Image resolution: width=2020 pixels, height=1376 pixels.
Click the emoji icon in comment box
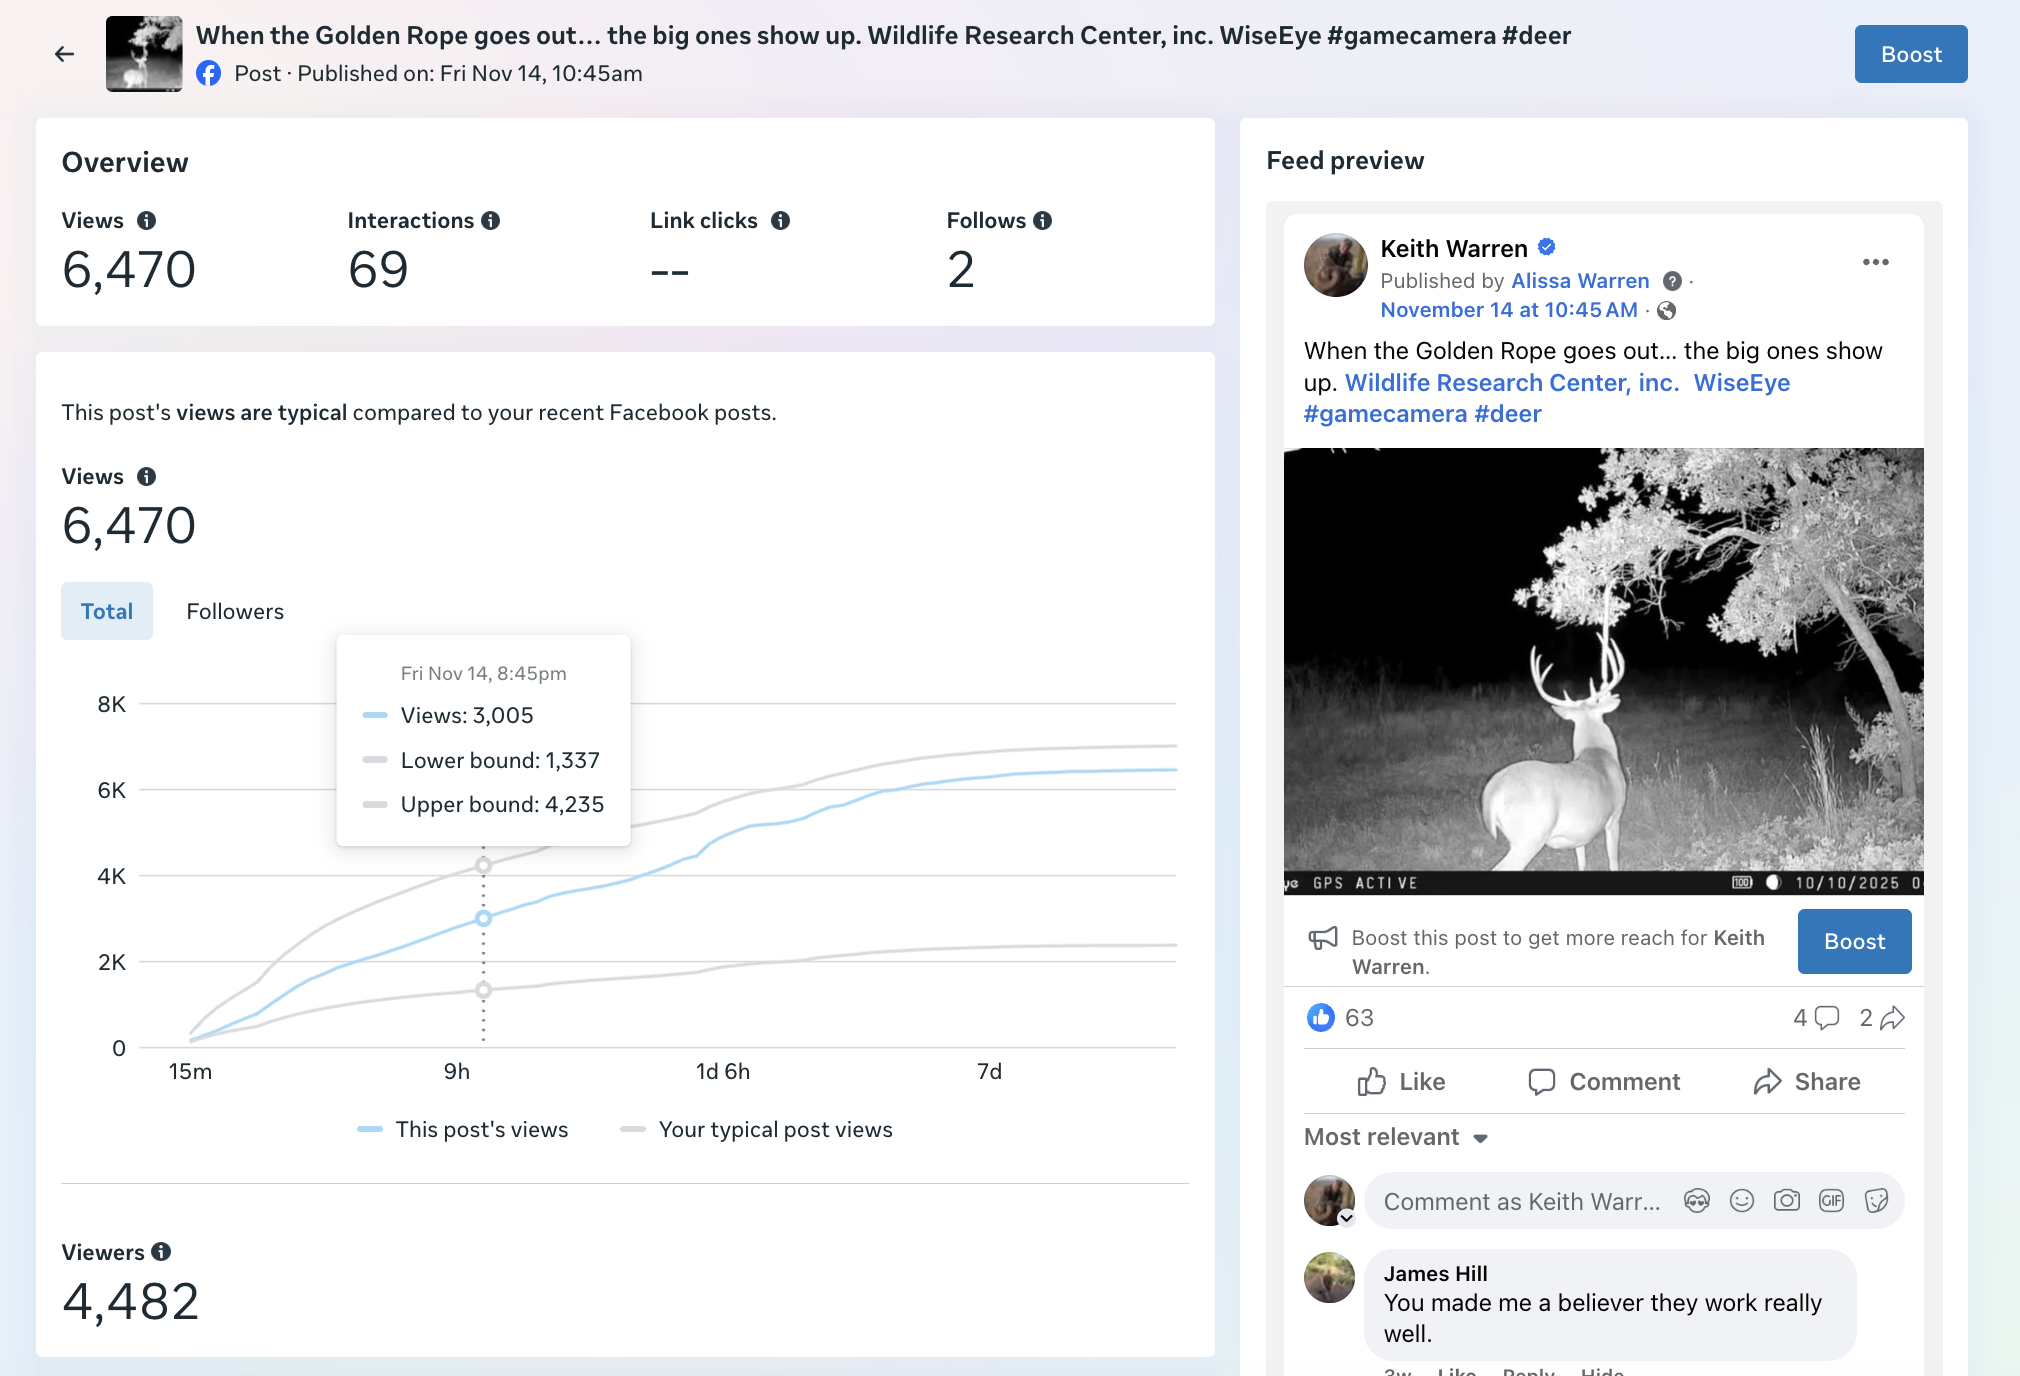click(x=1742, y=1201)
